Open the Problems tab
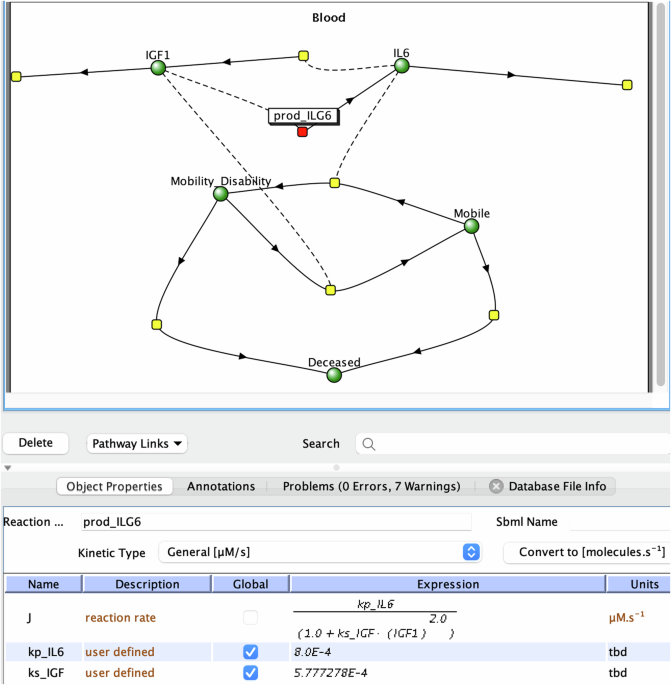Image resolution: width=671 pixels, height=685 pixels. click(x=371, y=487)
